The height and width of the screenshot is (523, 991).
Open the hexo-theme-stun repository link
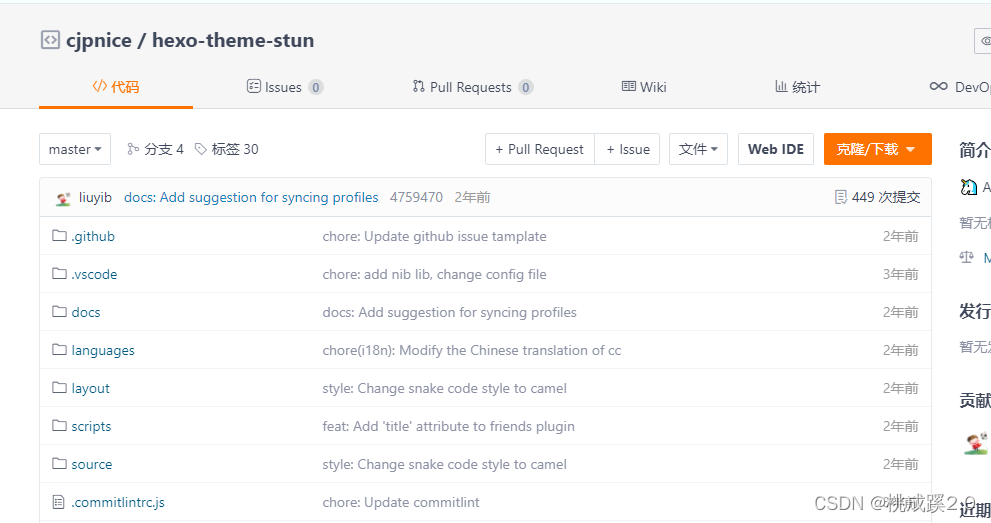coord(233,40)
